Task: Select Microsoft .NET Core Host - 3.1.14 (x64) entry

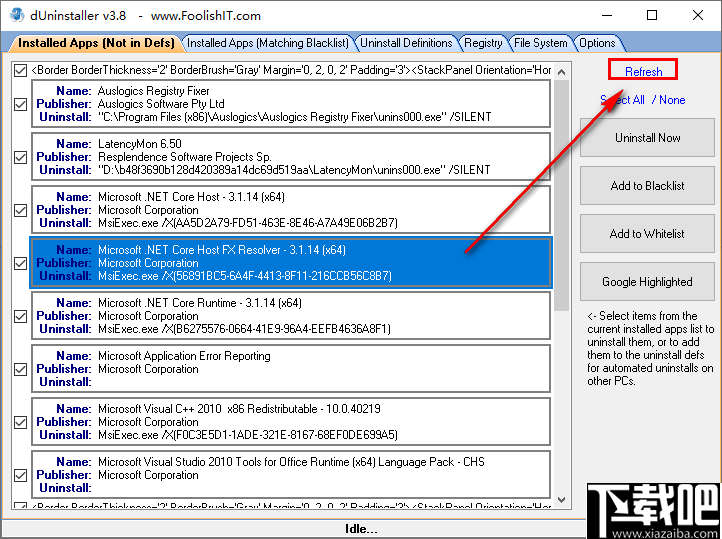Action: pos(291,210)
